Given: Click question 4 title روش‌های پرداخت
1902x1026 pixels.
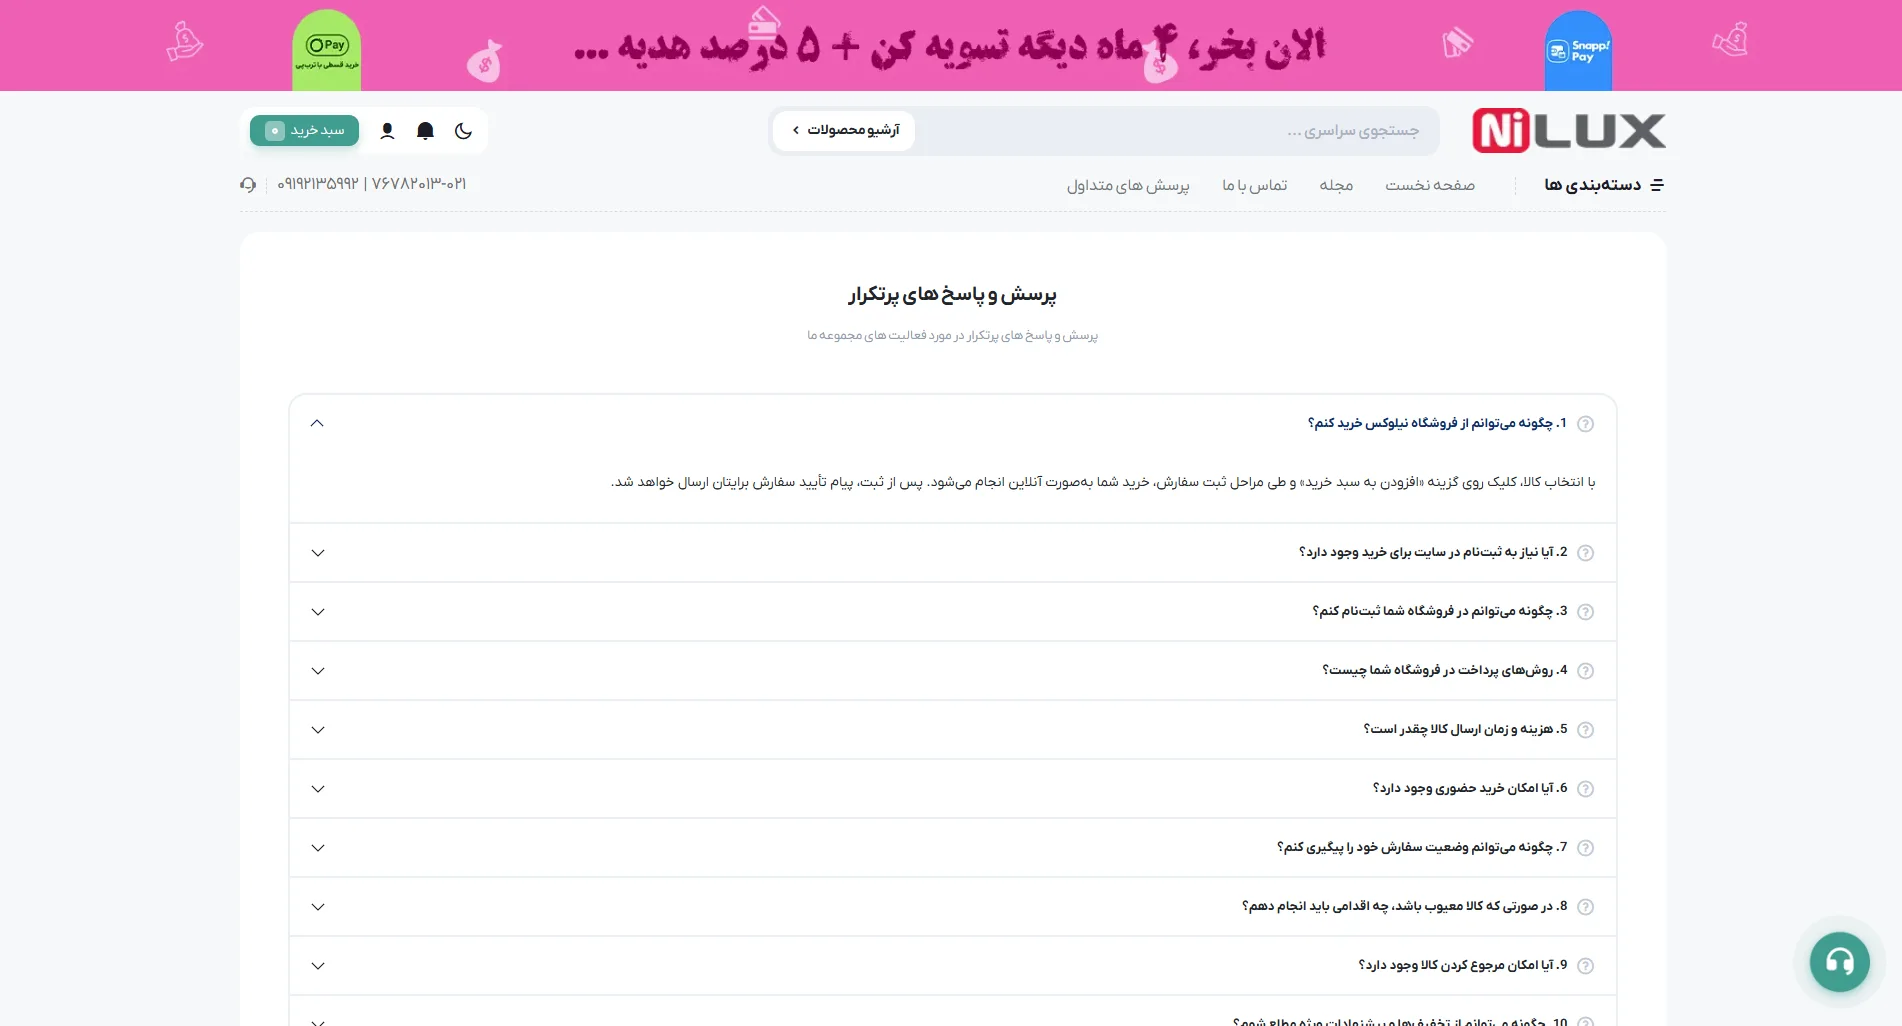Looking at the screenshot, I should 1445,670.
